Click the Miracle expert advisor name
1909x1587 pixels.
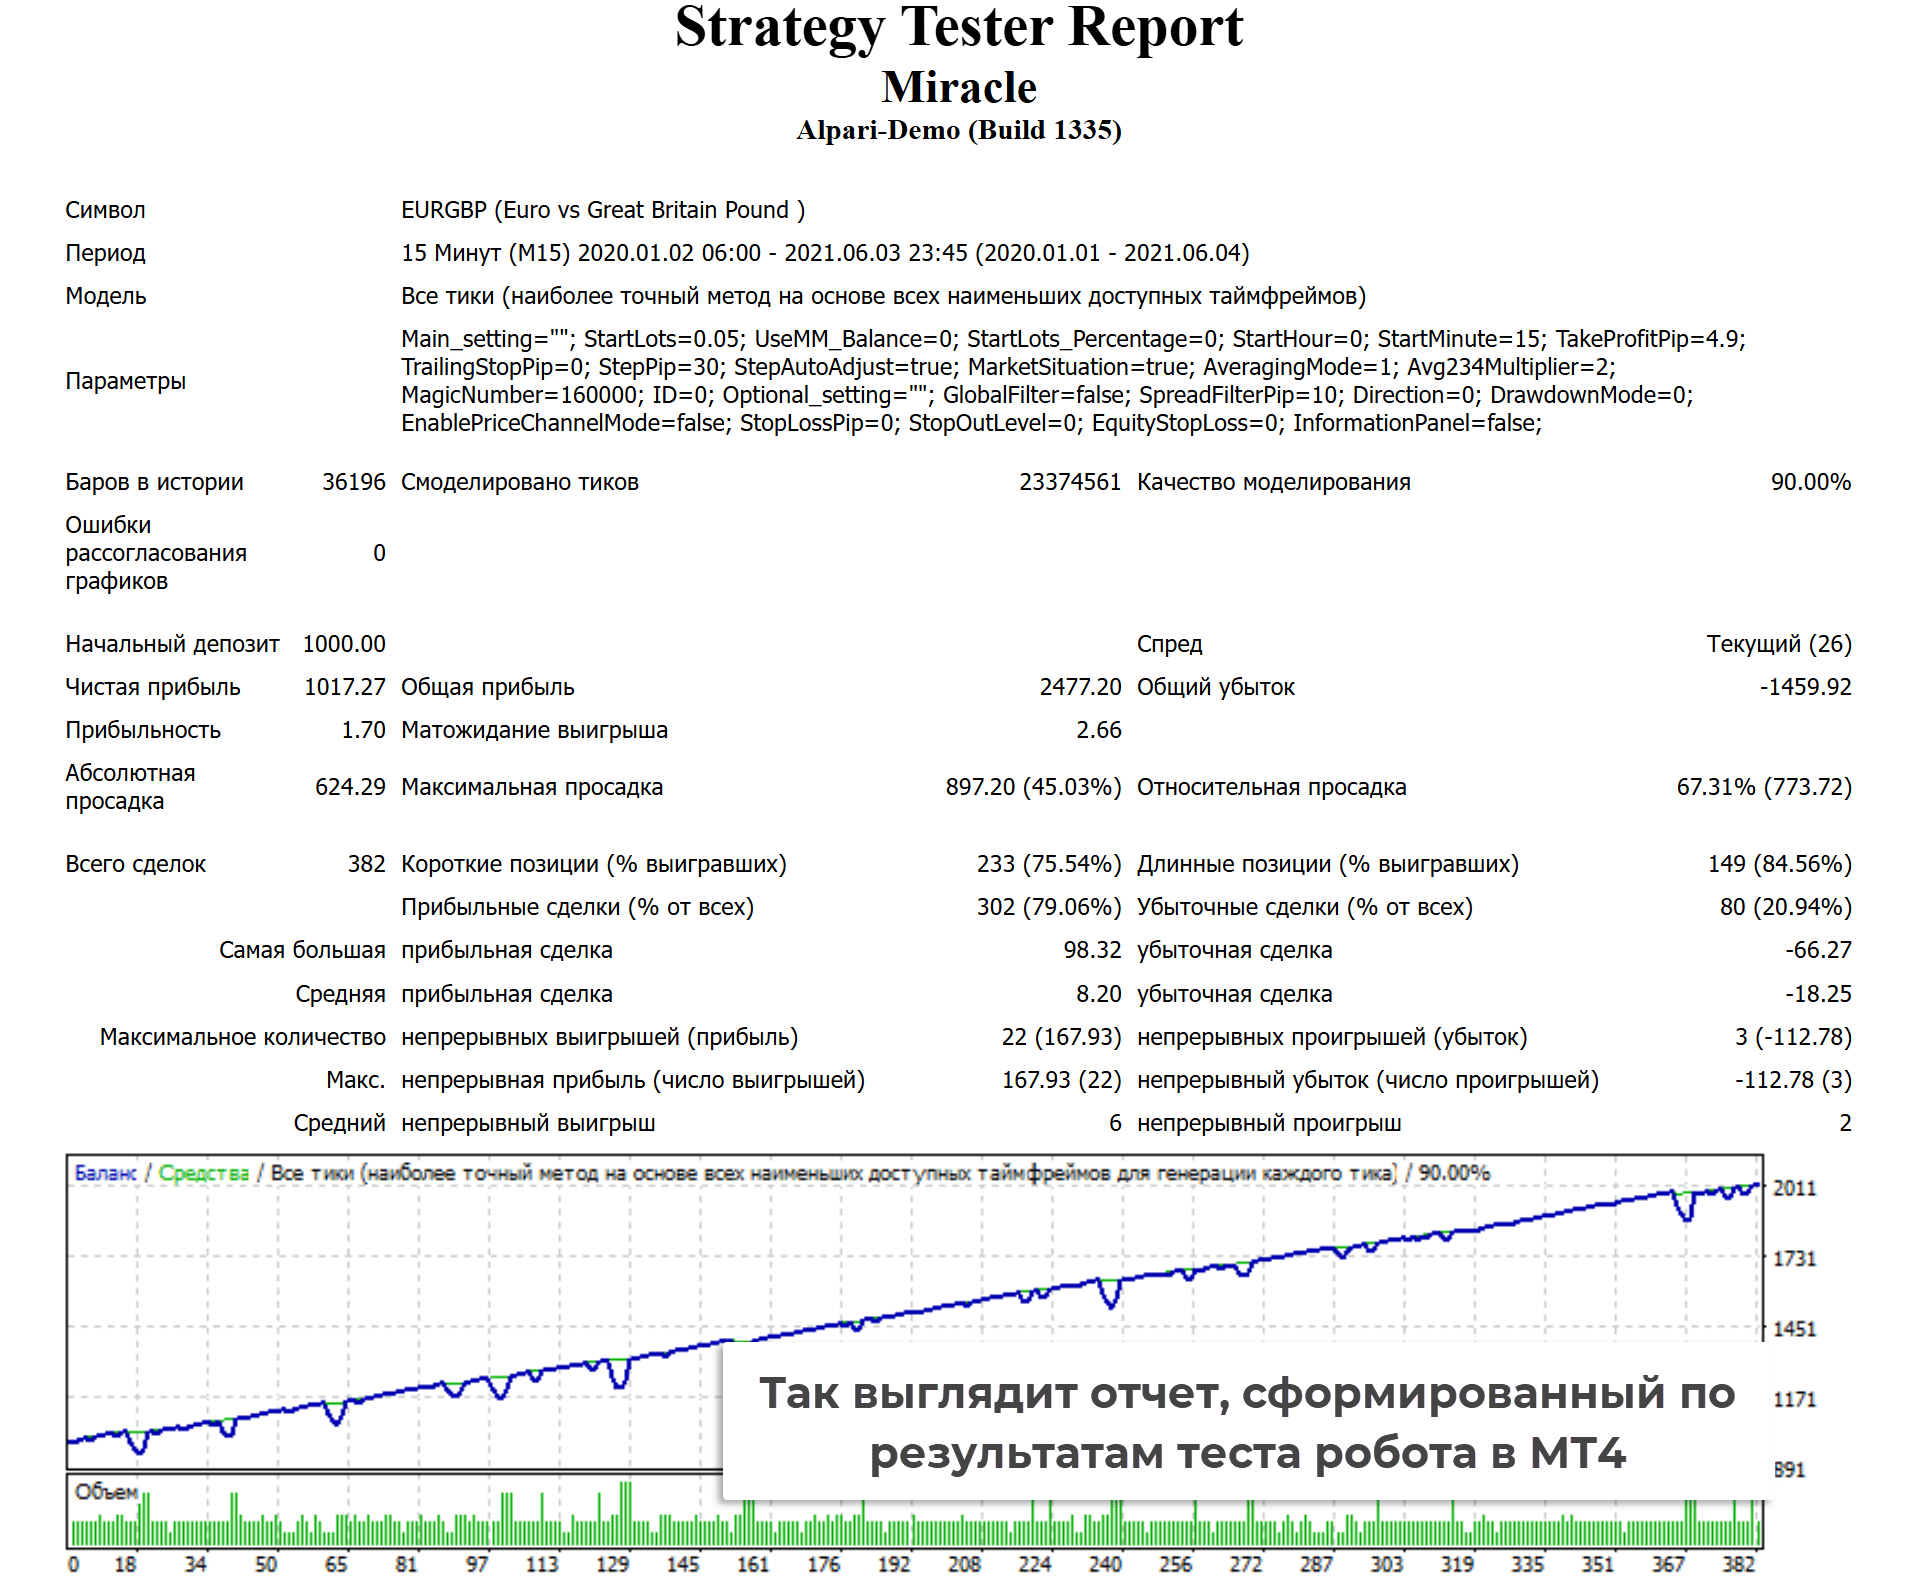click(958, 88)
